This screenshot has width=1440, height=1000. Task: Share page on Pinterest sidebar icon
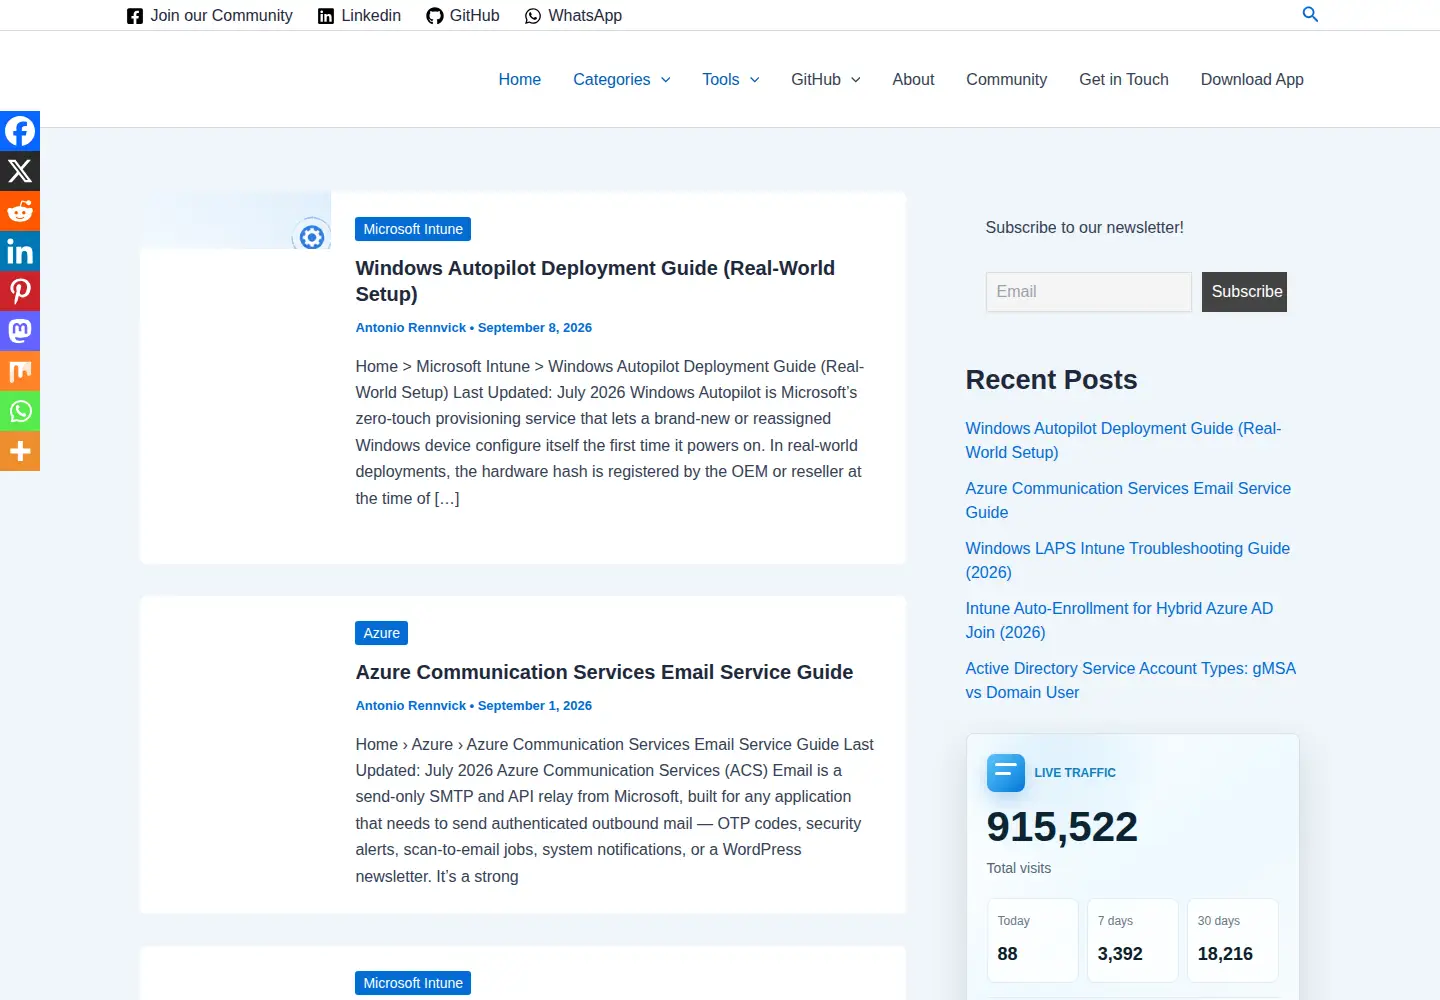click(x=20, y=291)
